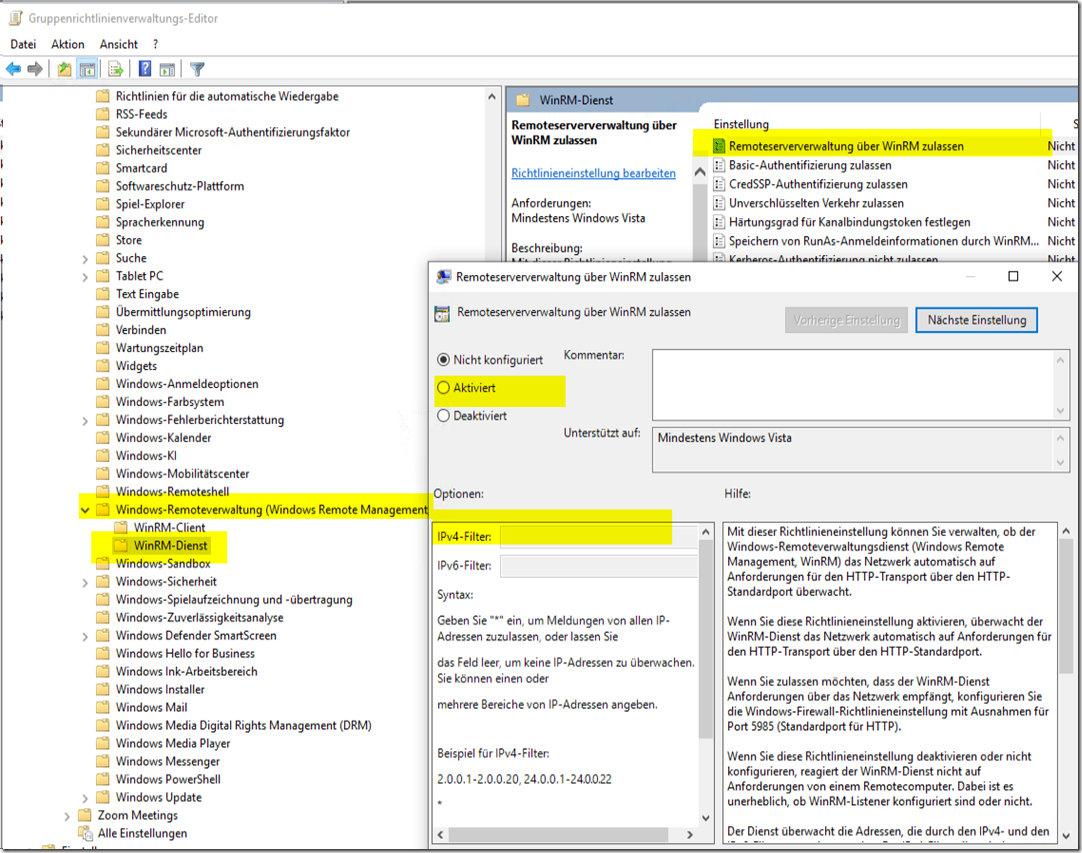Image resolution: width=1082 pixels, height=853 pixels.
Task: Click the Export List toolbar icon
Action: point(116,69)
